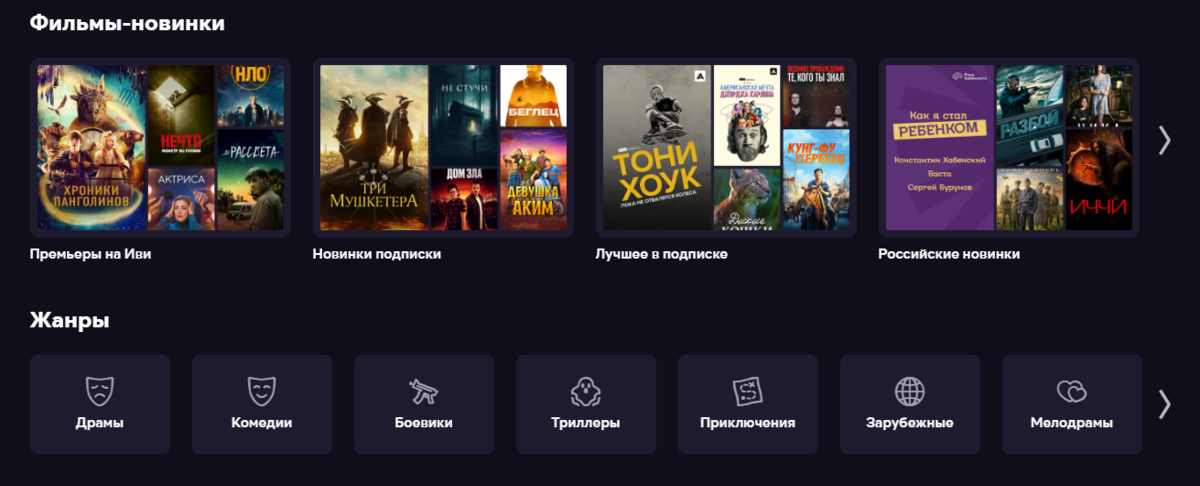Viewport: 1200px width, 486px height.
Task: Open the Российские новинки collection
Action: coord(949,254)
